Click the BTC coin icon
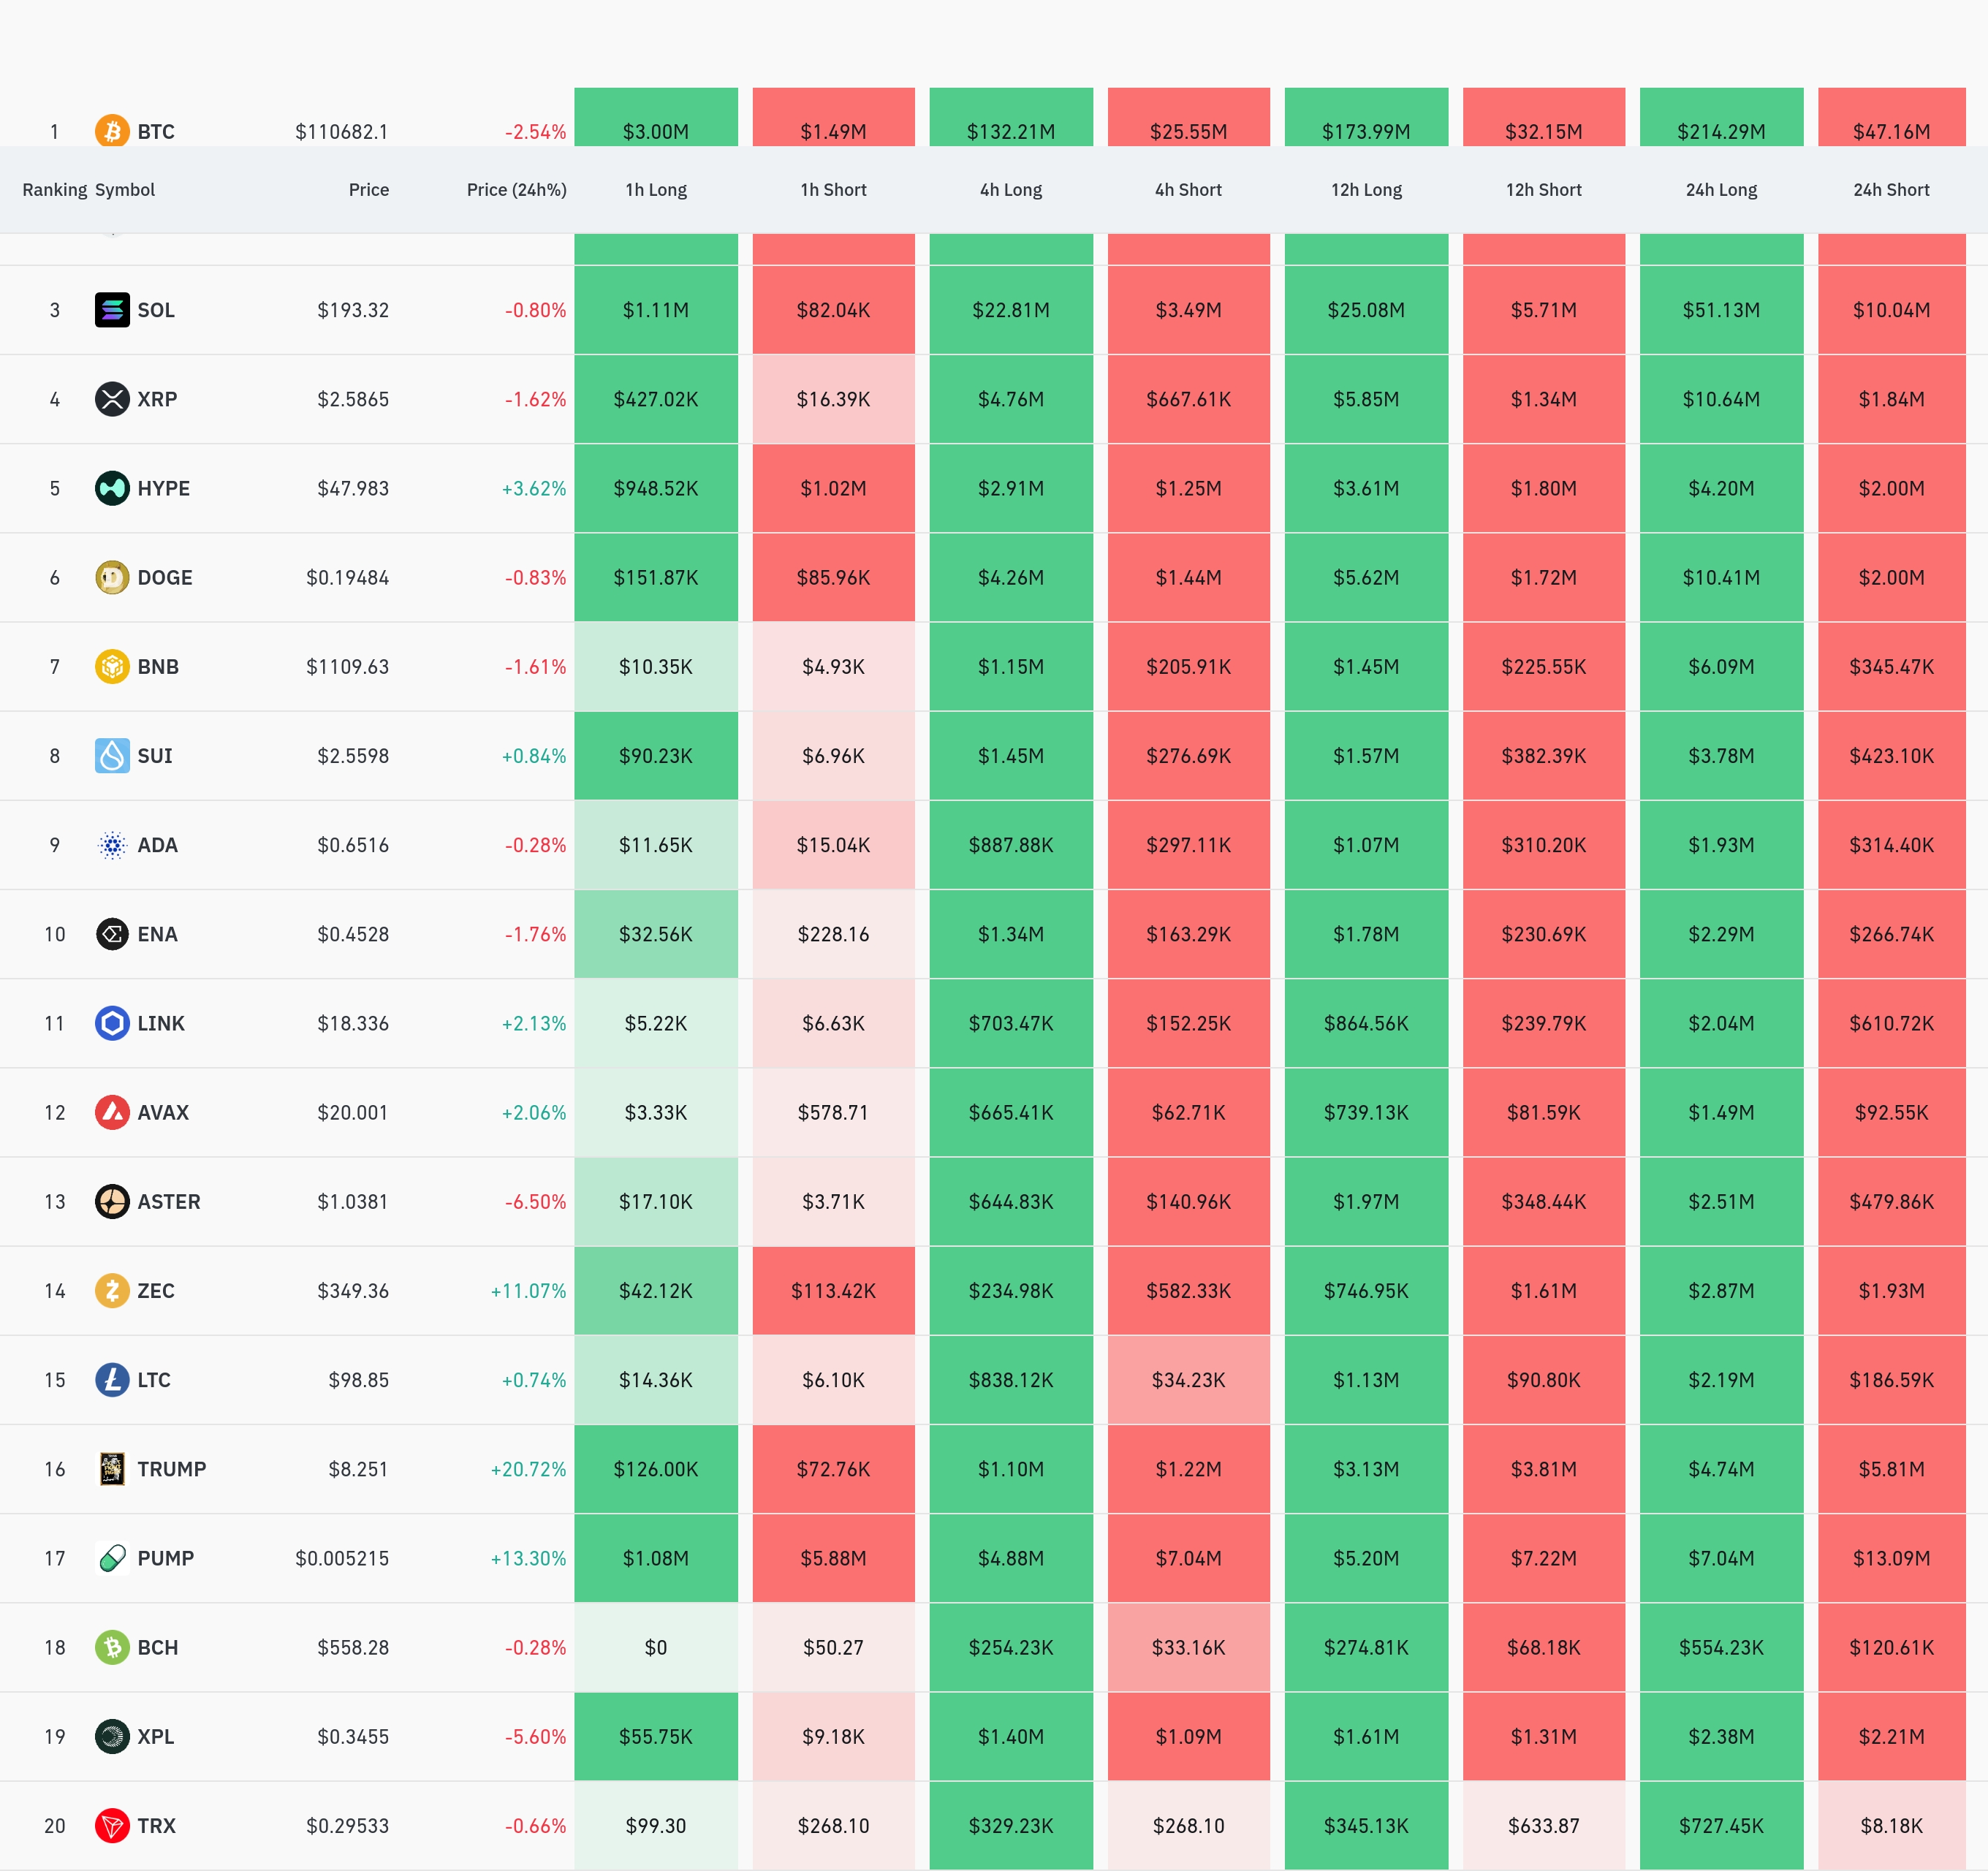The image size is (1988, 1871). (x=112, y=131)
